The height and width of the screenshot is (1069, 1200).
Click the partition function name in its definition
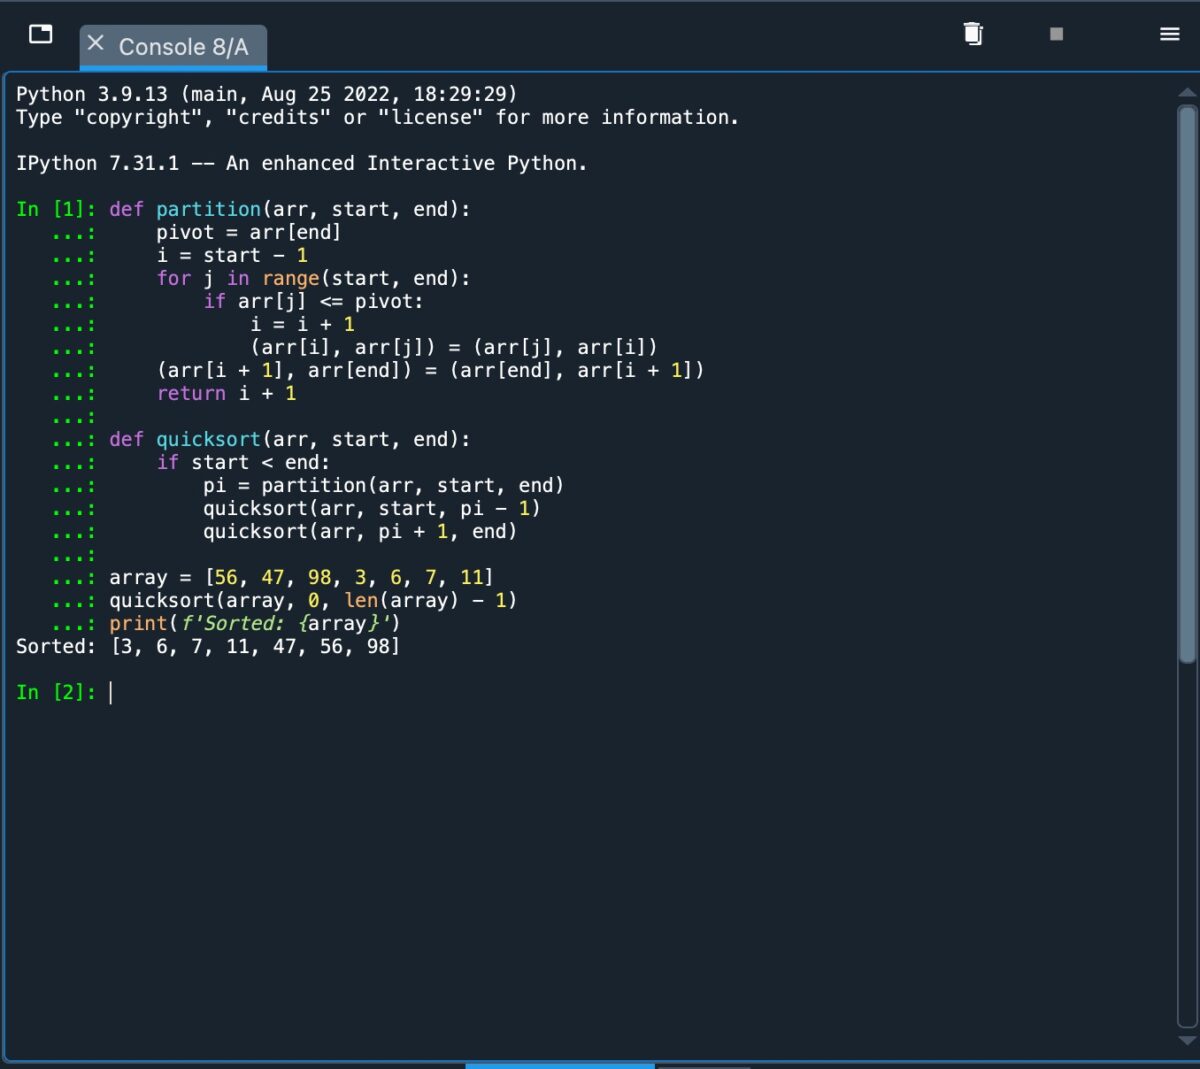coord(208,209)
